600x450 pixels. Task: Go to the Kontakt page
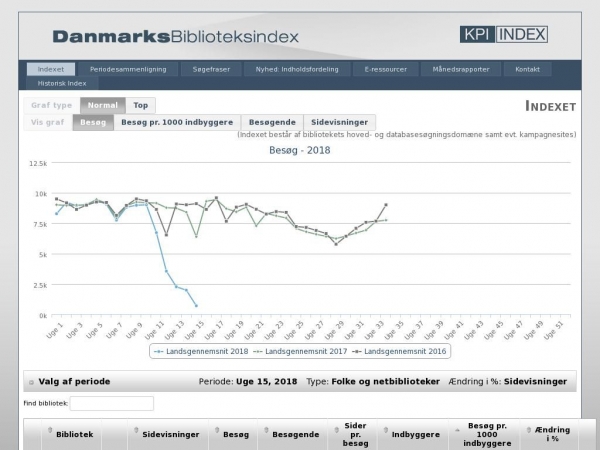coord(527,69)
